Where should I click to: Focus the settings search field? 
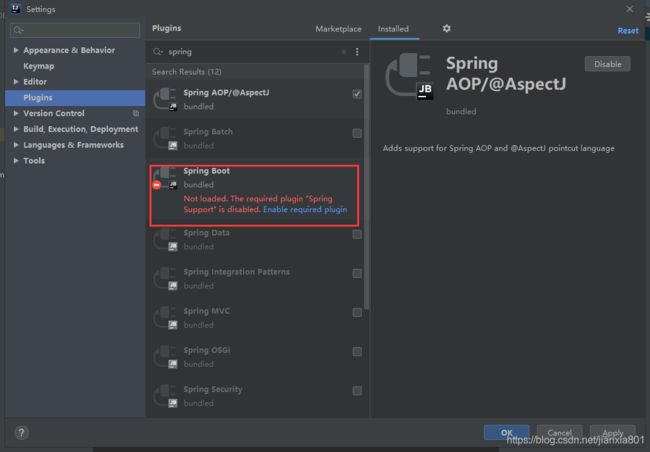(75, 30)
